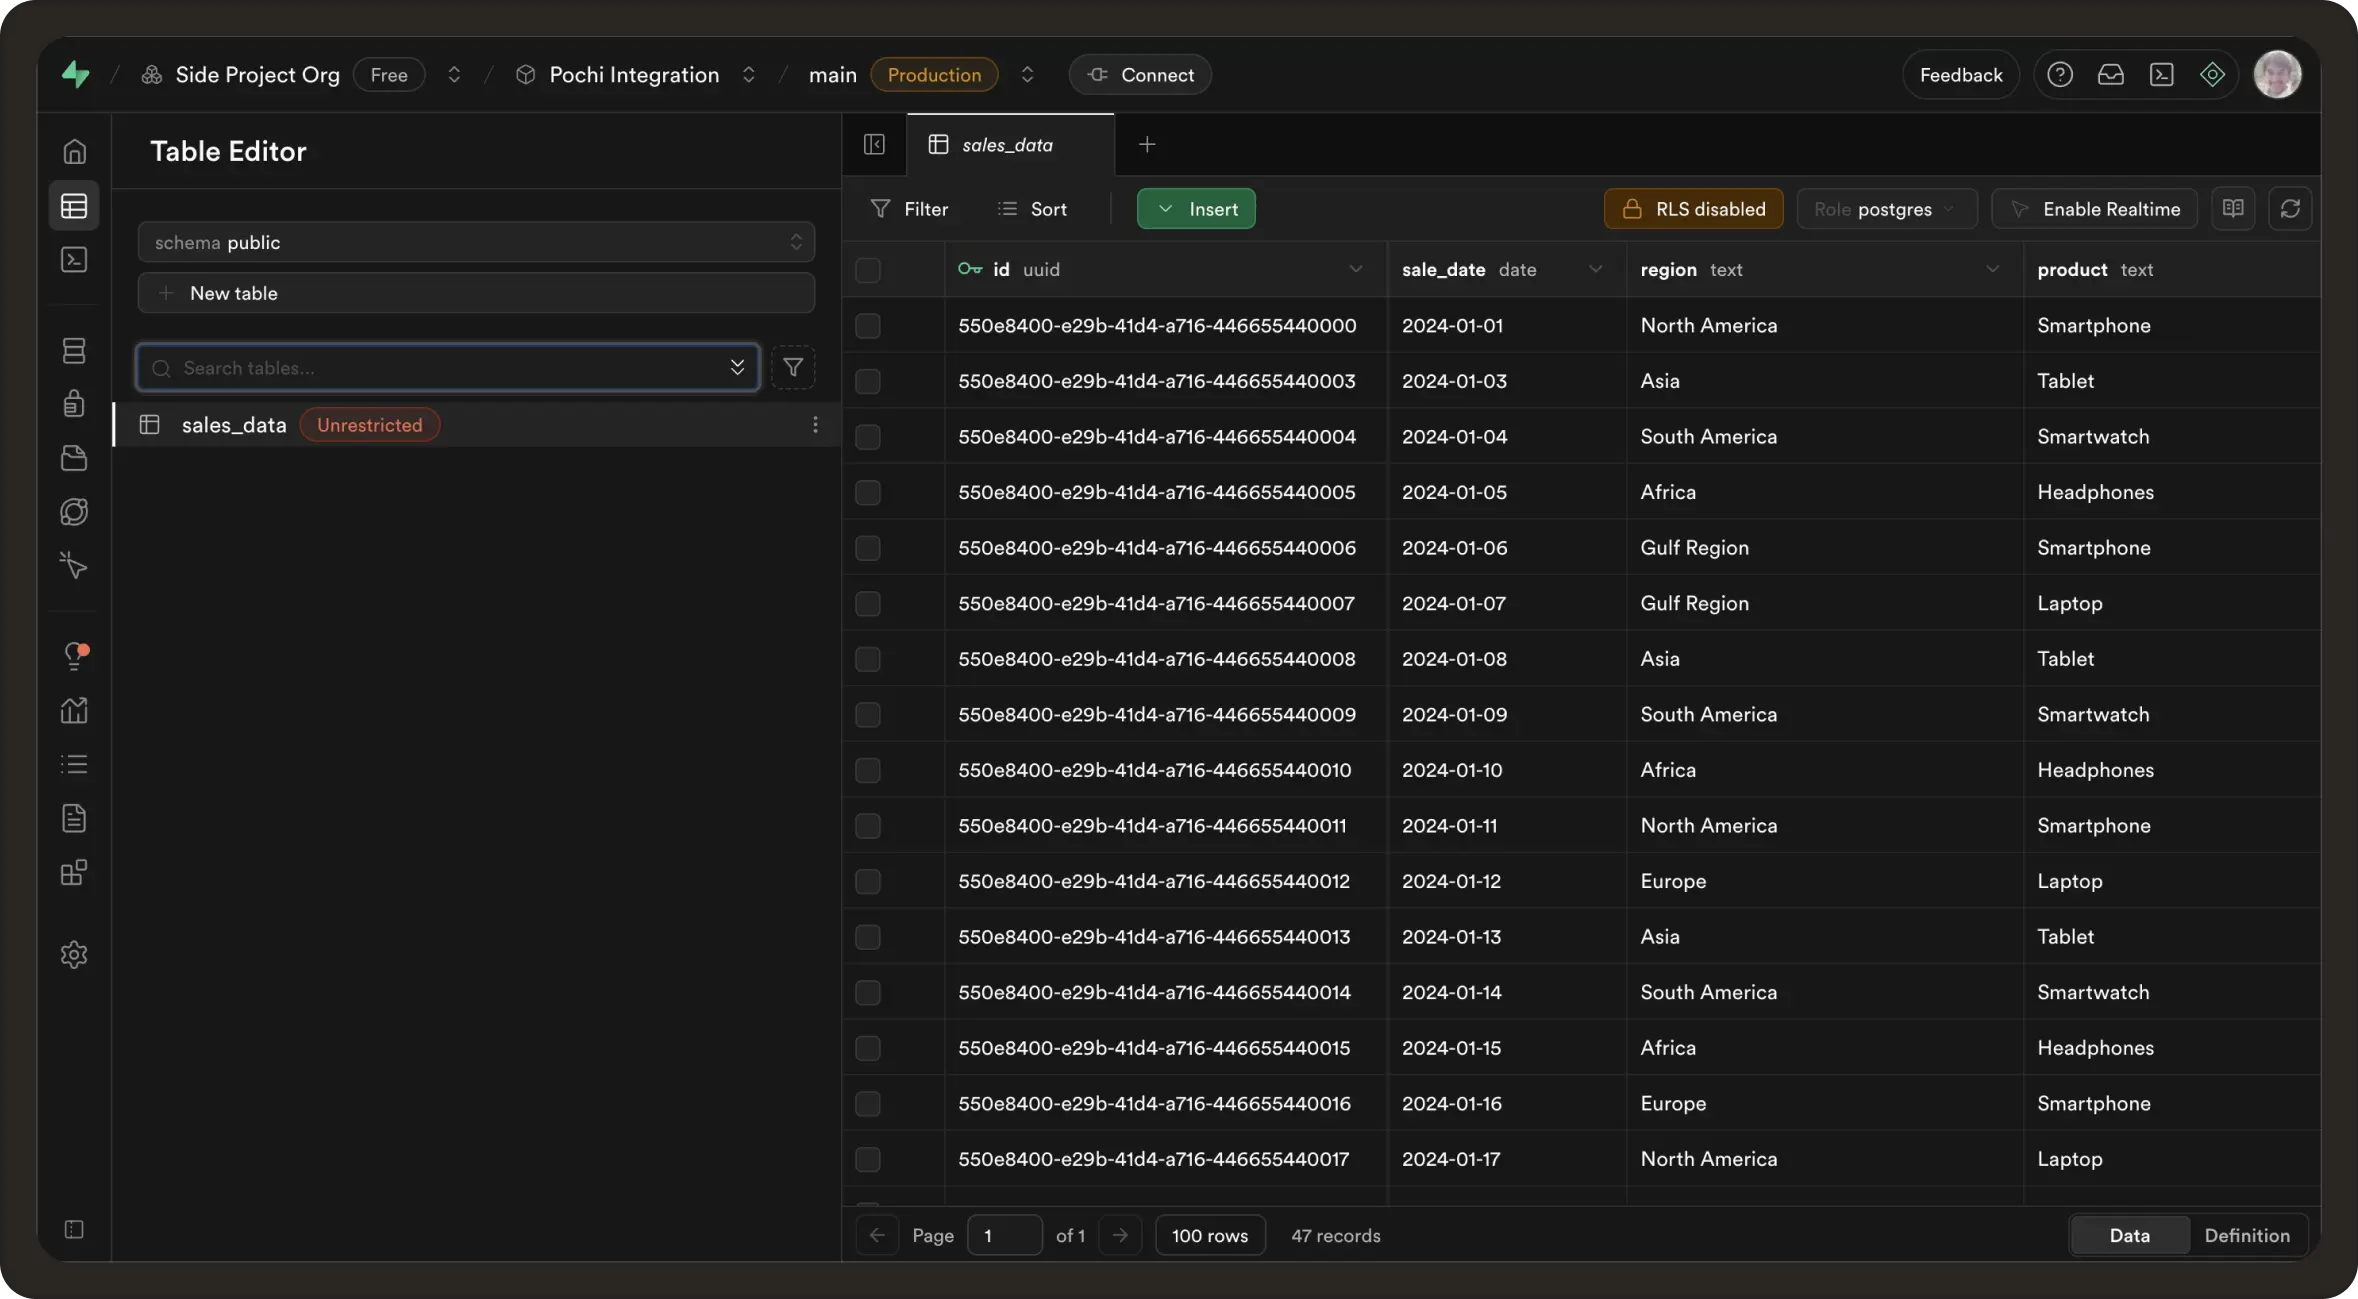The image size is (2358, 1299).
Task: Tick the checkbox for the 2024-01-05 row
Action: tap(867, 493)
